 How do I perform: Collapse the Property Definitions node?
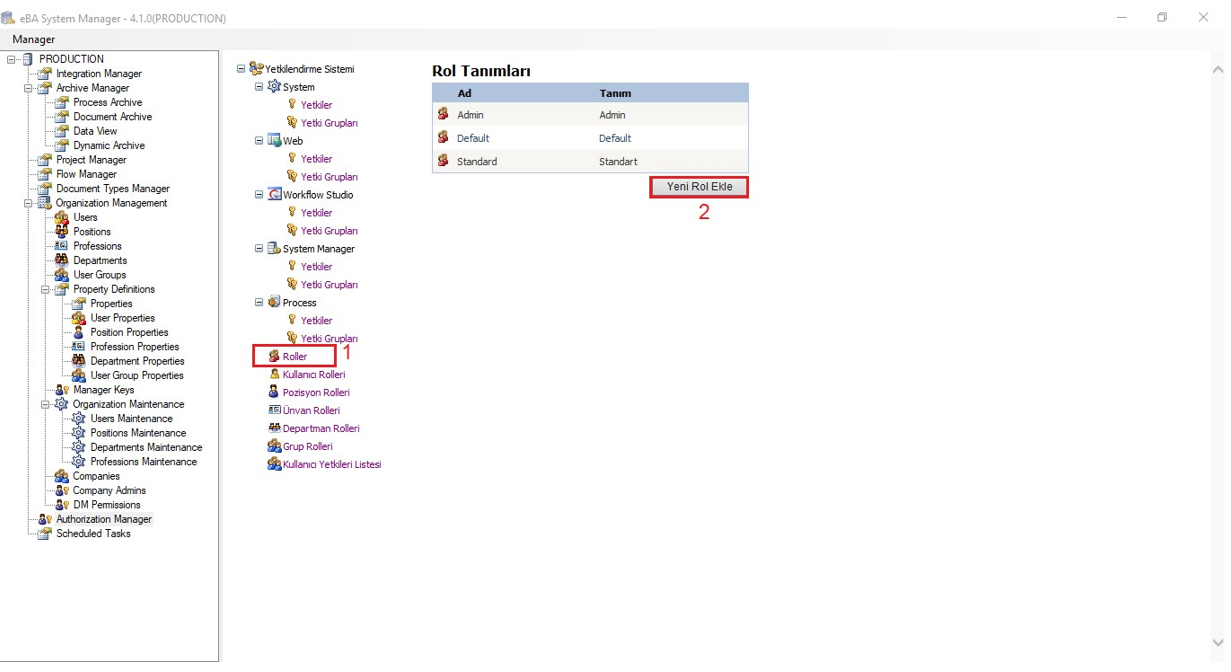[46, 289]
